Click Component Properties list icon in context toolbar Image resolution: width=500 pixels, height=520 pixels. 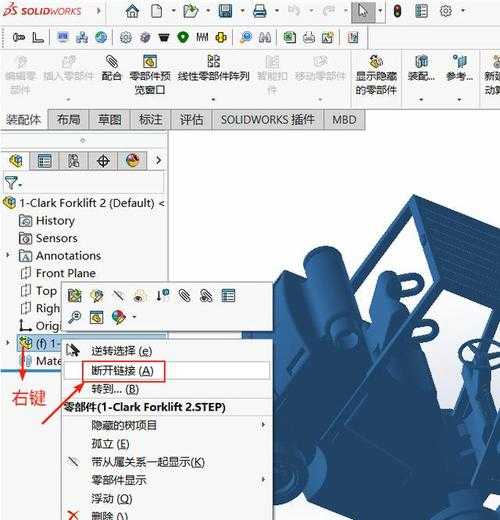pos(228,296)
